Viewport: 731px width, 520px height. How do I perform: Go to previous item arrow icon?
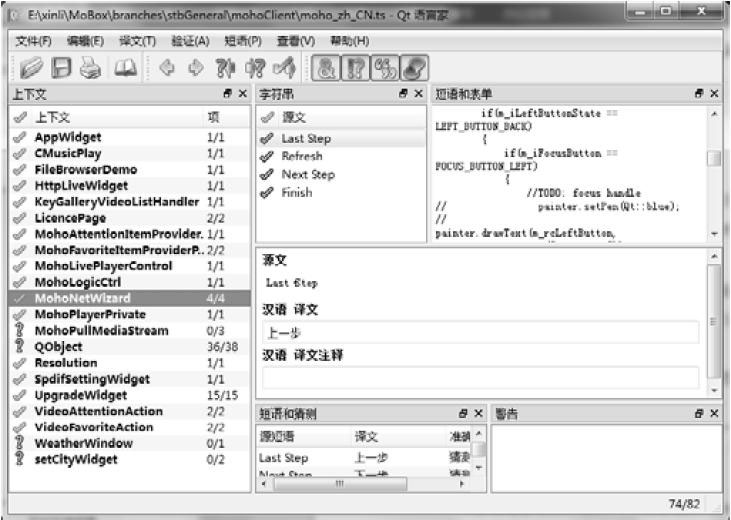(167, 68)
